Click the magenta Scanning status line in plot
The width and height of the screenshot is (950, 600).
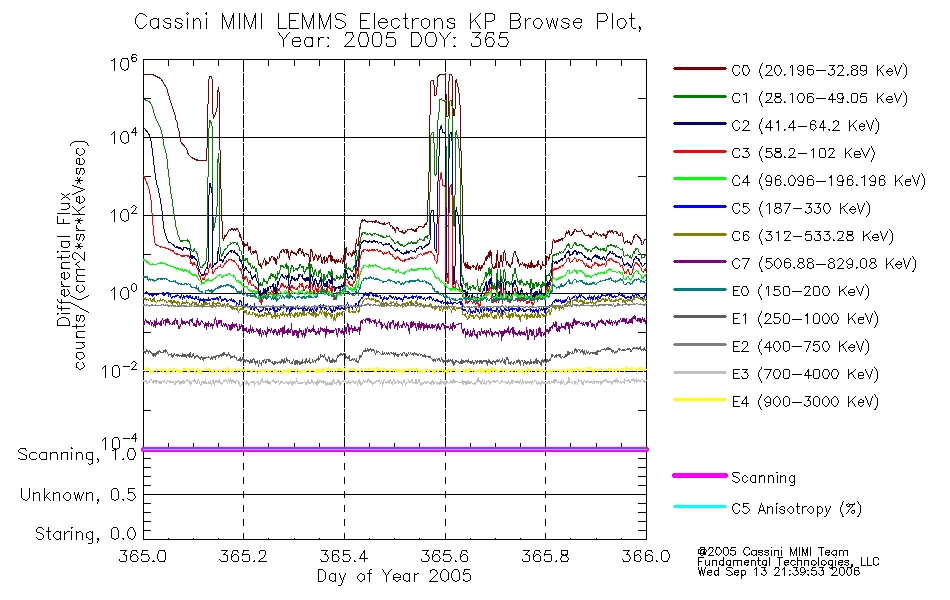click(x=395, y=449)
